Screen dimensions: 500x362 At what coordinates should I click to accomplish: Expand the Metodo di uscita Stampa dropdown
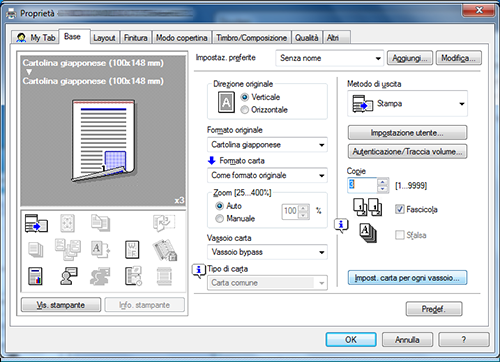click(x=407, y=104)
